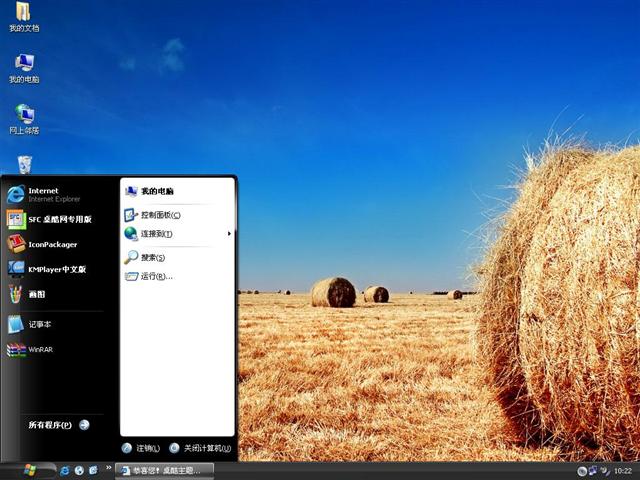Viewport: 640px width, 480px height.
Task: Click 注销(L) log off button
Action: click(141, 448)
